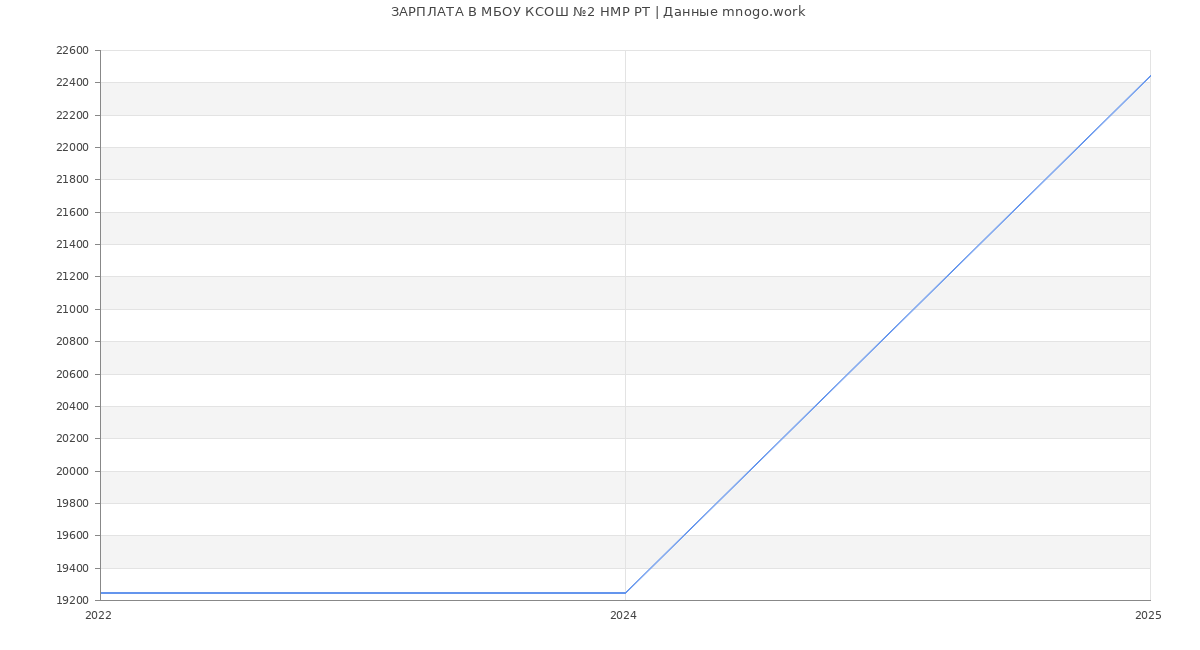Image resolution: width=1200 pixels, height=650 pixels.
Task: Select the 22400 y-axis label
Action: [72, 83]
